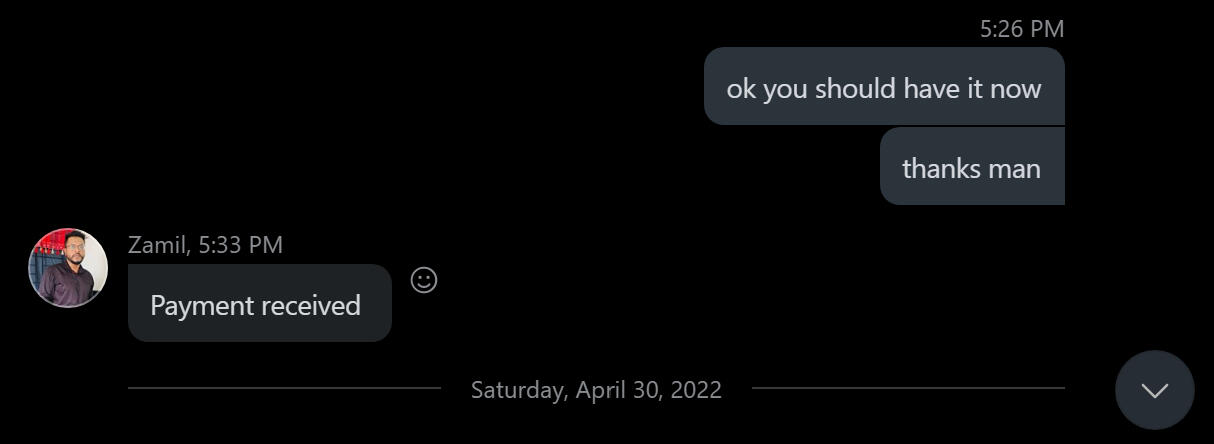
Task: Click the 5:26 PM timestamp
Action: (x=1021, y=29)
